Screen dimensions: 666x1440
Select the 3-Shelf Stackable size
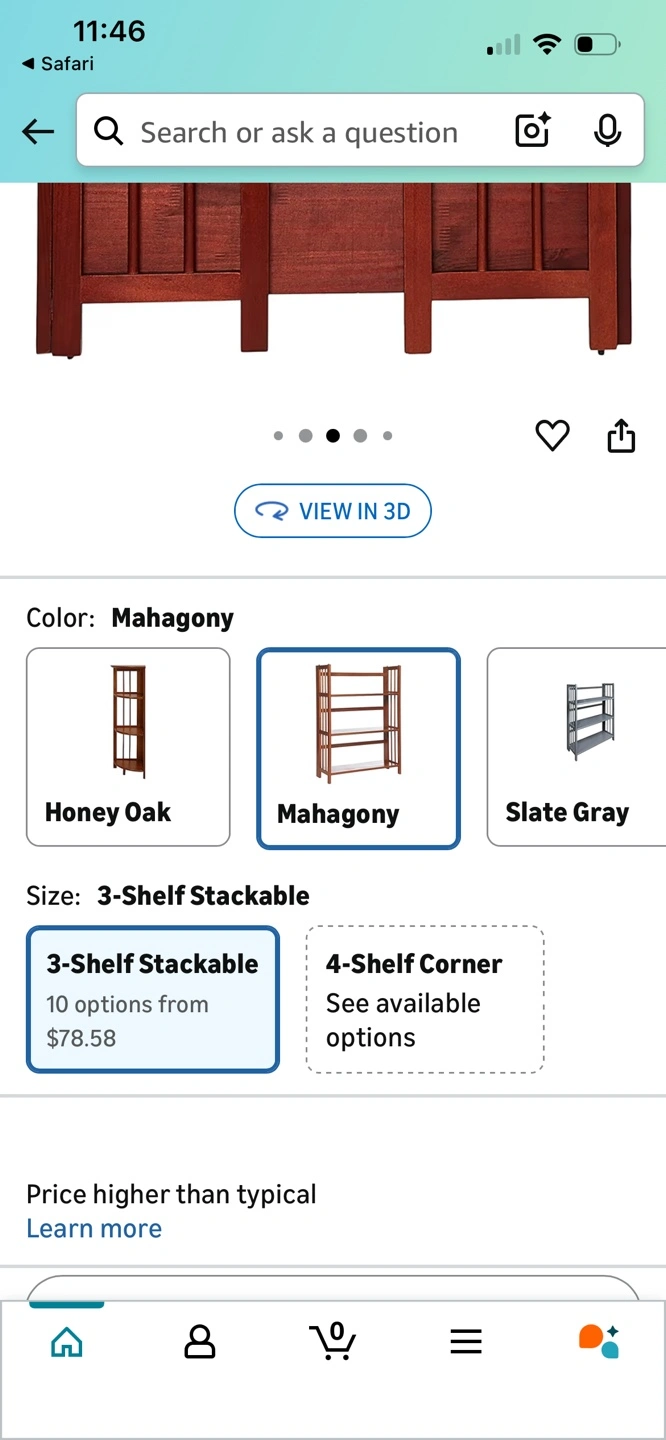(x=153, y=999)
